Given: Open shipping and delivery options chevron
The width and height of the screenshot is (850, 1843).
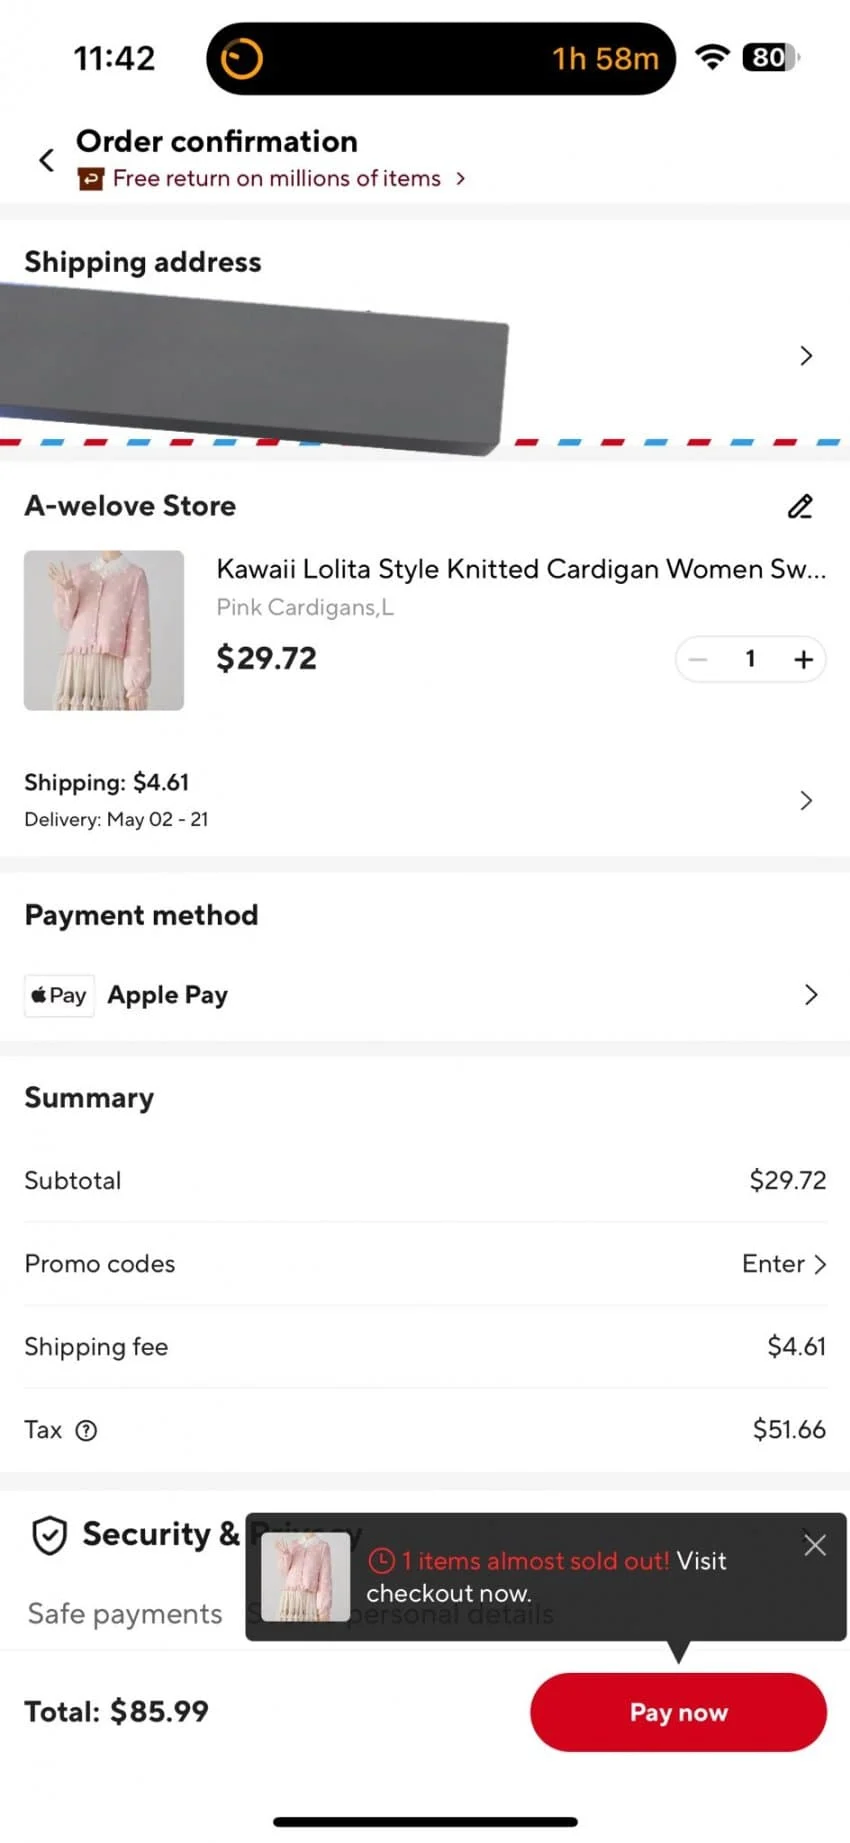Looking at the screenshot, I should point(806,800).
